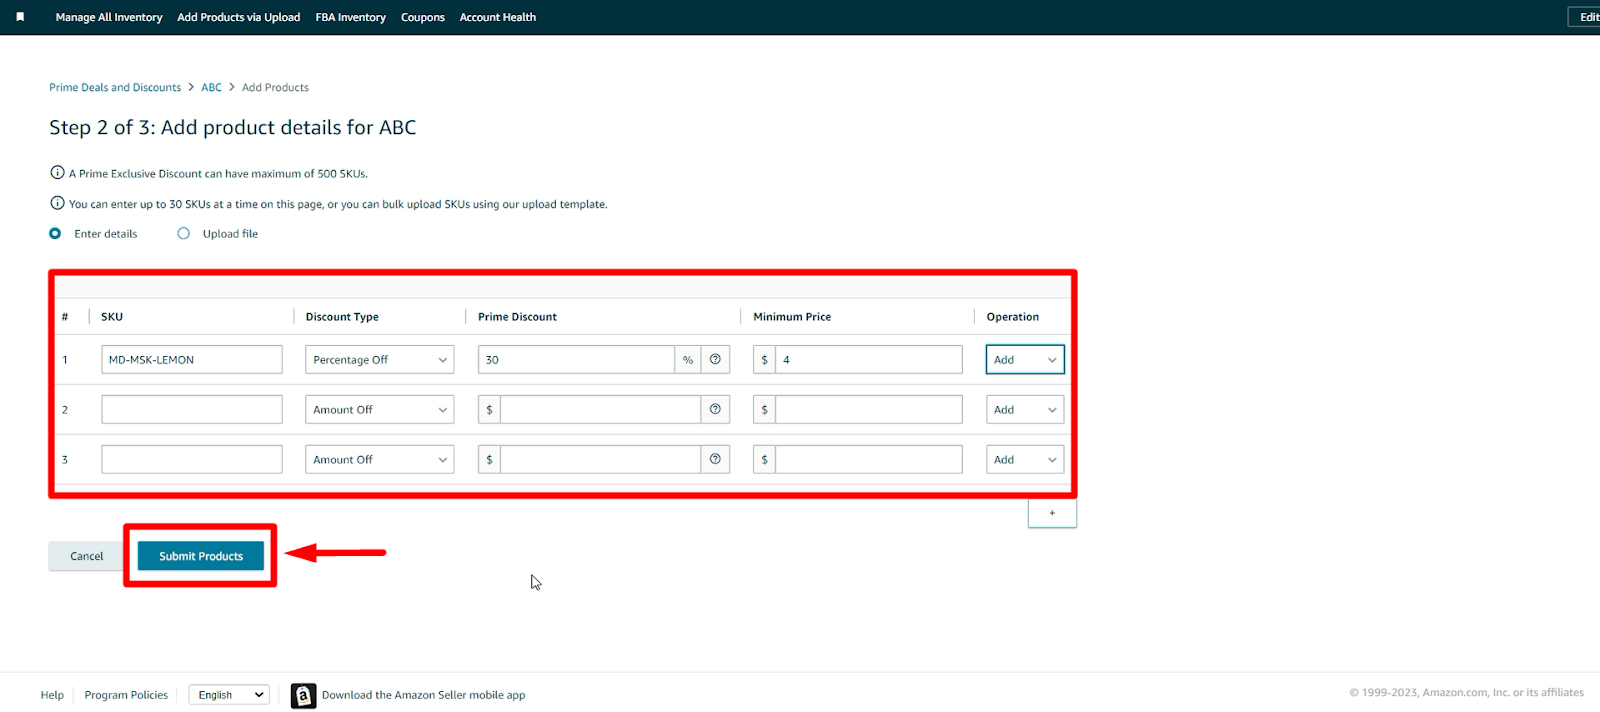
Task: Go to FBA Inventory menu item
Action: [x=351, y=17]
